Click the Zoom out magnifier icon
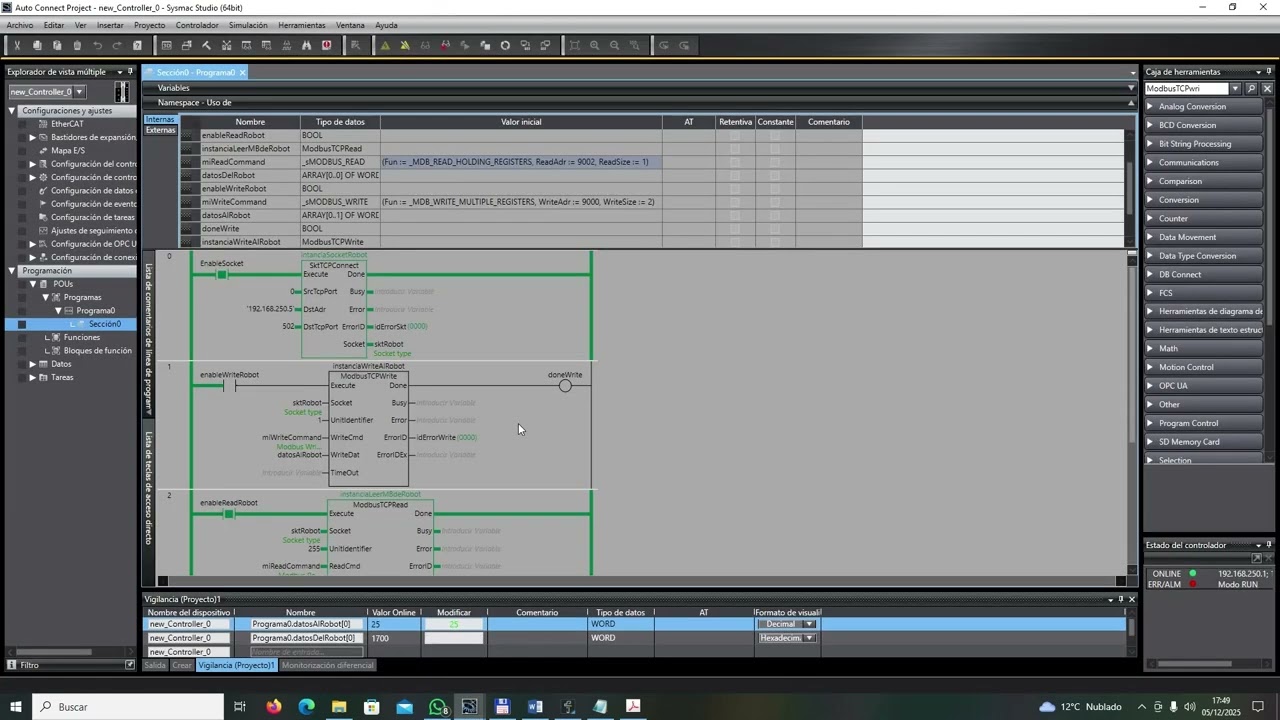The image size is (1280, 720). pos(614,45)
